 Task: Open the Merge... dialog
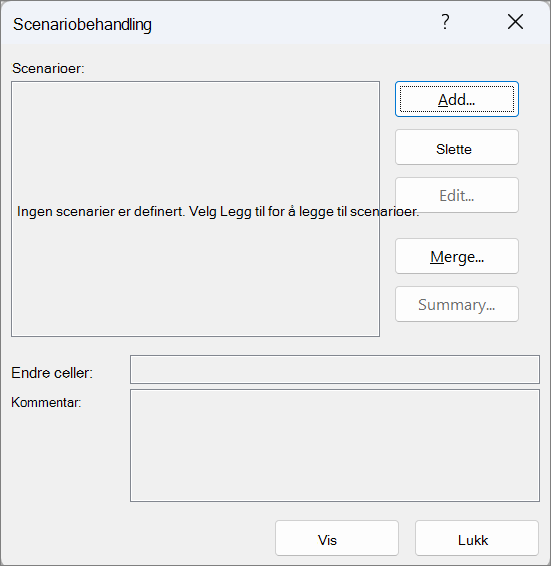point(457,256)
